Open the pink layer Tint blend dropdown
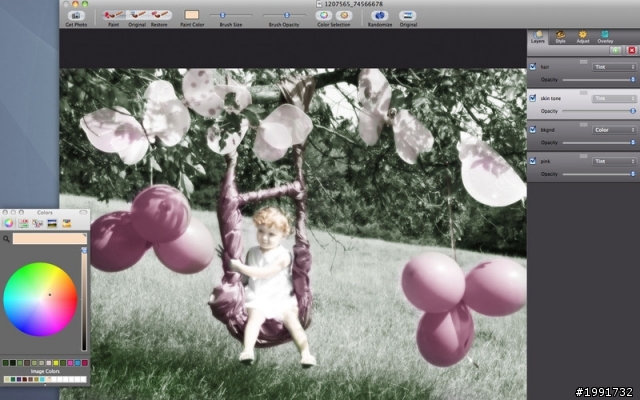The height and width of the screenshot is (400, 640). [614, 162]
